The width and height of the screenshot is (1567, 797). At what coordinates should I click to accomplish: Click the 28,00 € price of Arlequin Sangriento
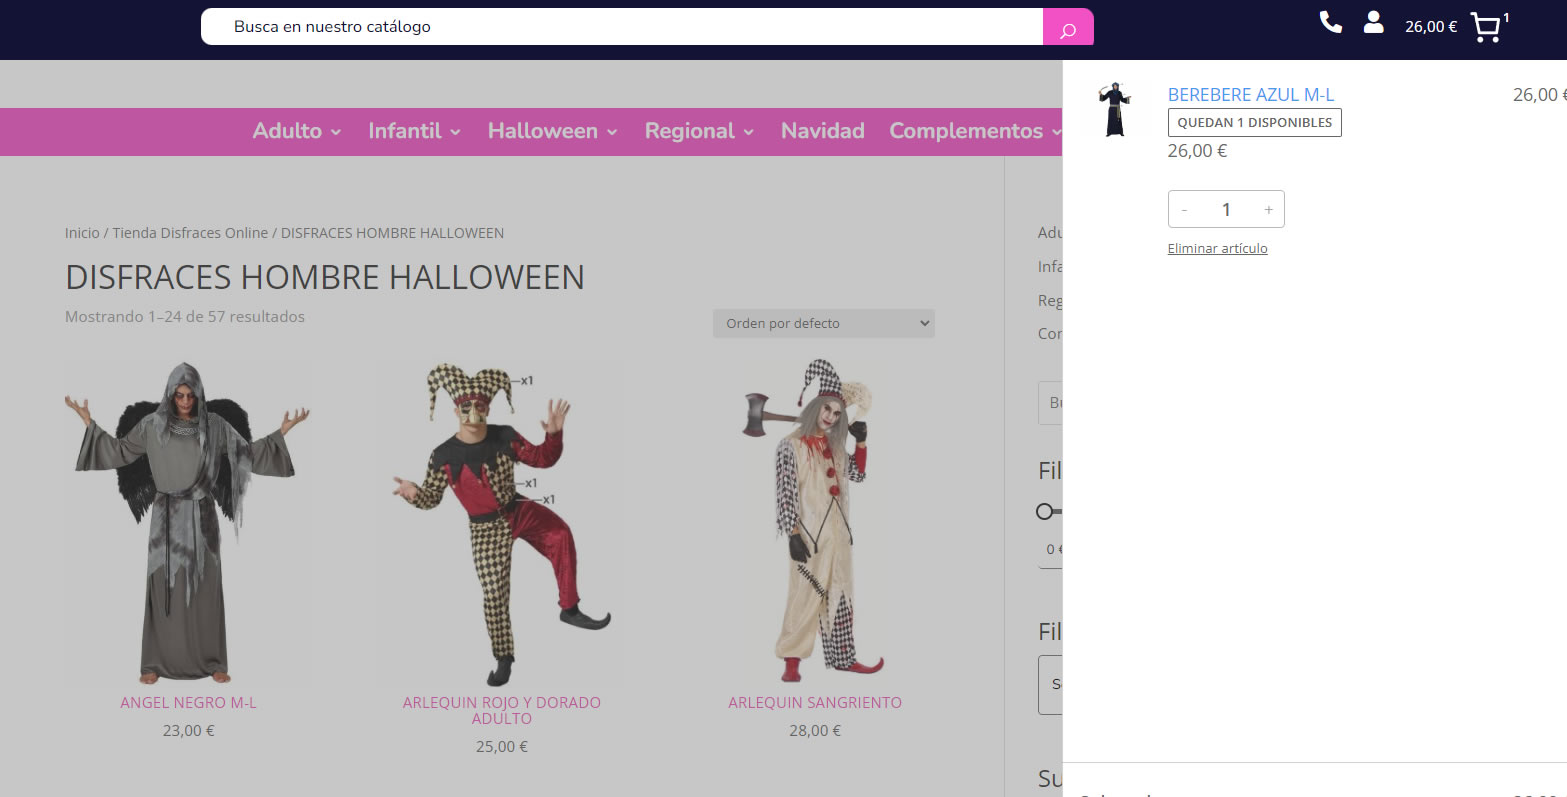(x=815, y=731)
